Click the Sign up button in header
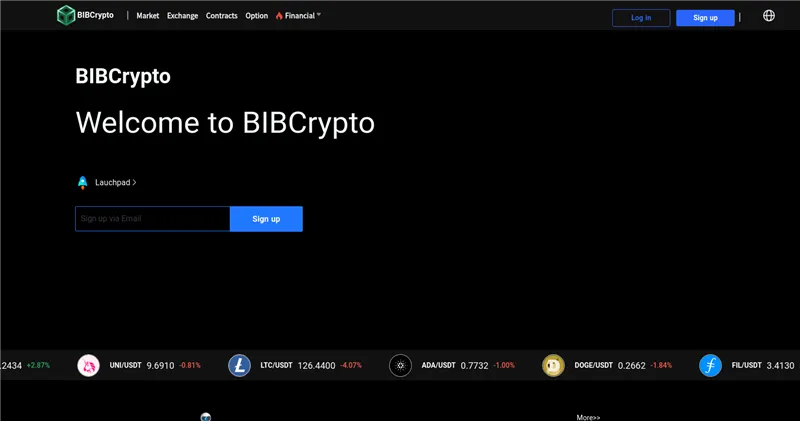800x421 pixels. [x=705, y=18]
